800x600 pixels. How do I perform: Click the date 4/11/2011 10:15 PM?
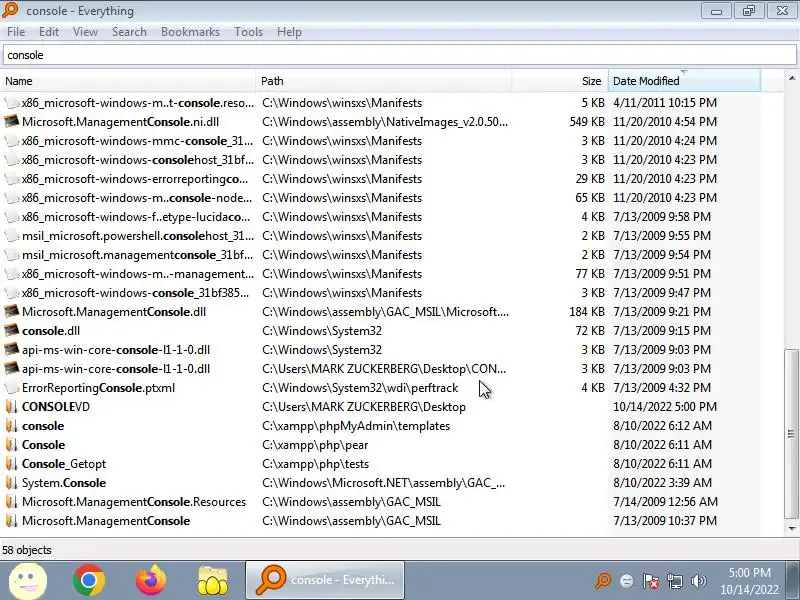pos(665,103)
